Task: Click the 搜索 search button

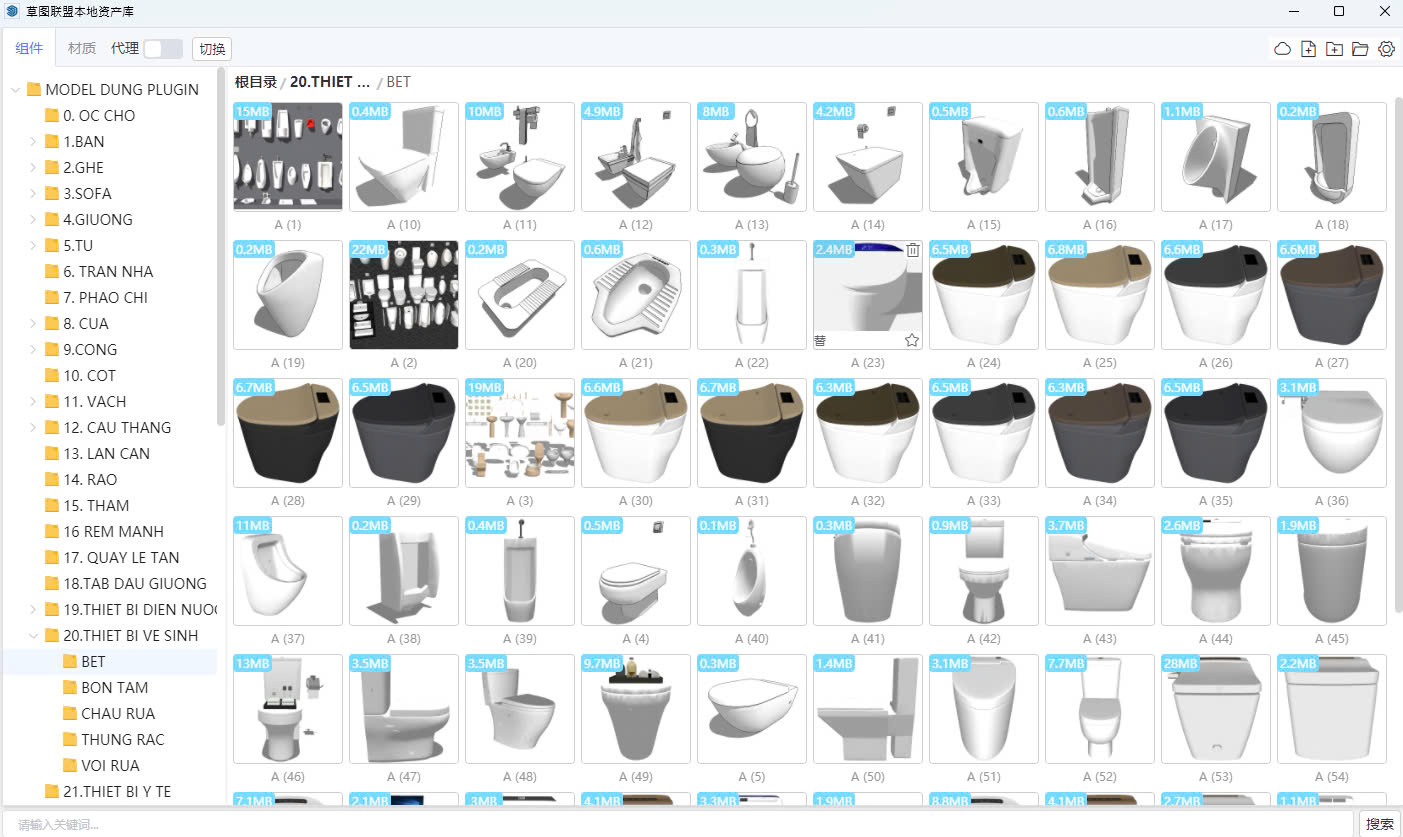Action: pyautogui.click(x=1379, y=824)
